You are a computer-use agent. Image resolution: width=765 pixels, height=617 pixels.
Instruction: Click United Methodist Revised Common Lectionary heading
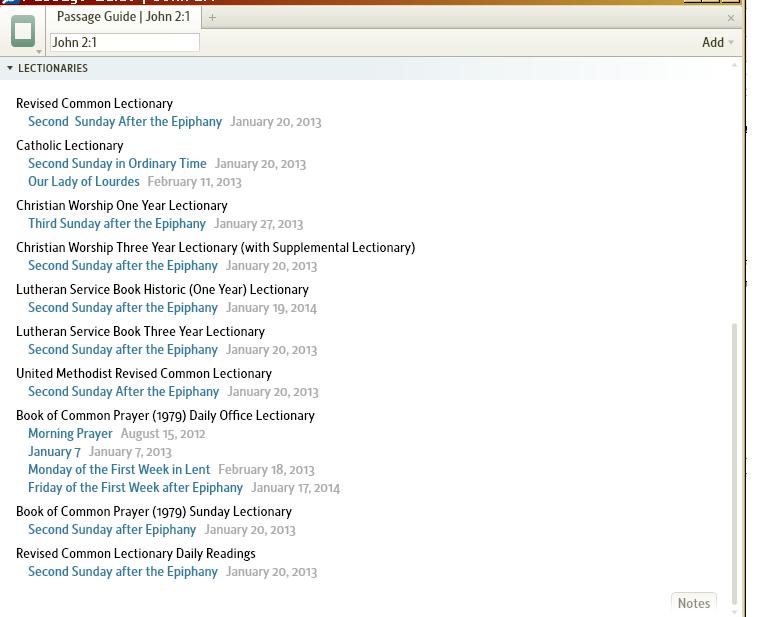[144, 373]
